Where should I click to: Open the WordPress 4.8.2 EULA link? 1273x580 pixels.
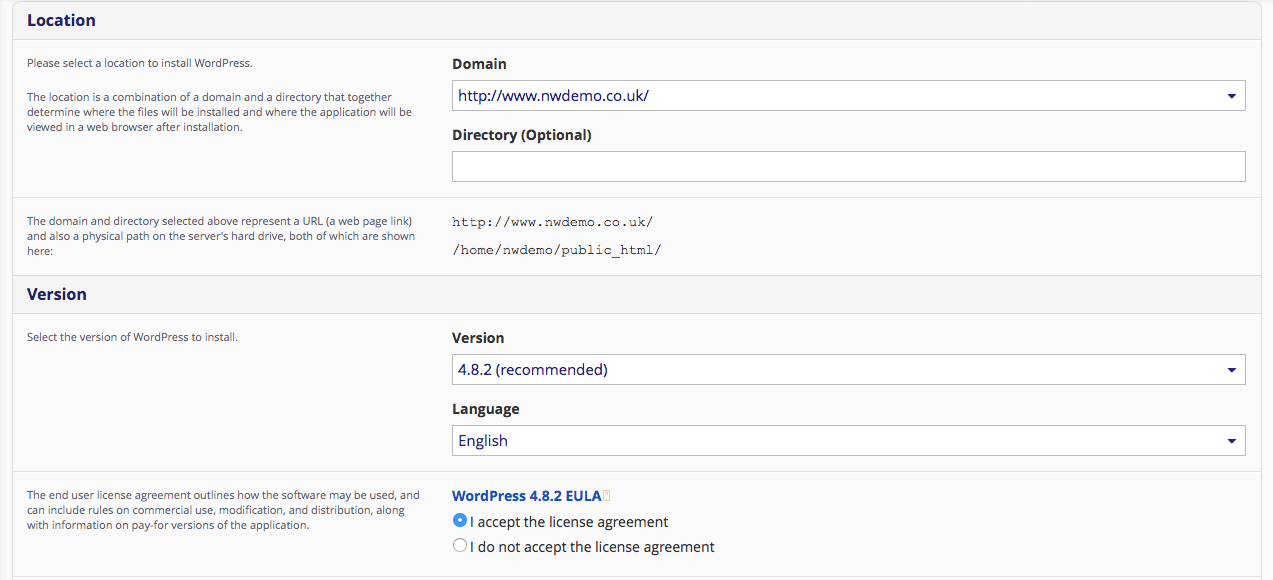[x=526, y=496]
